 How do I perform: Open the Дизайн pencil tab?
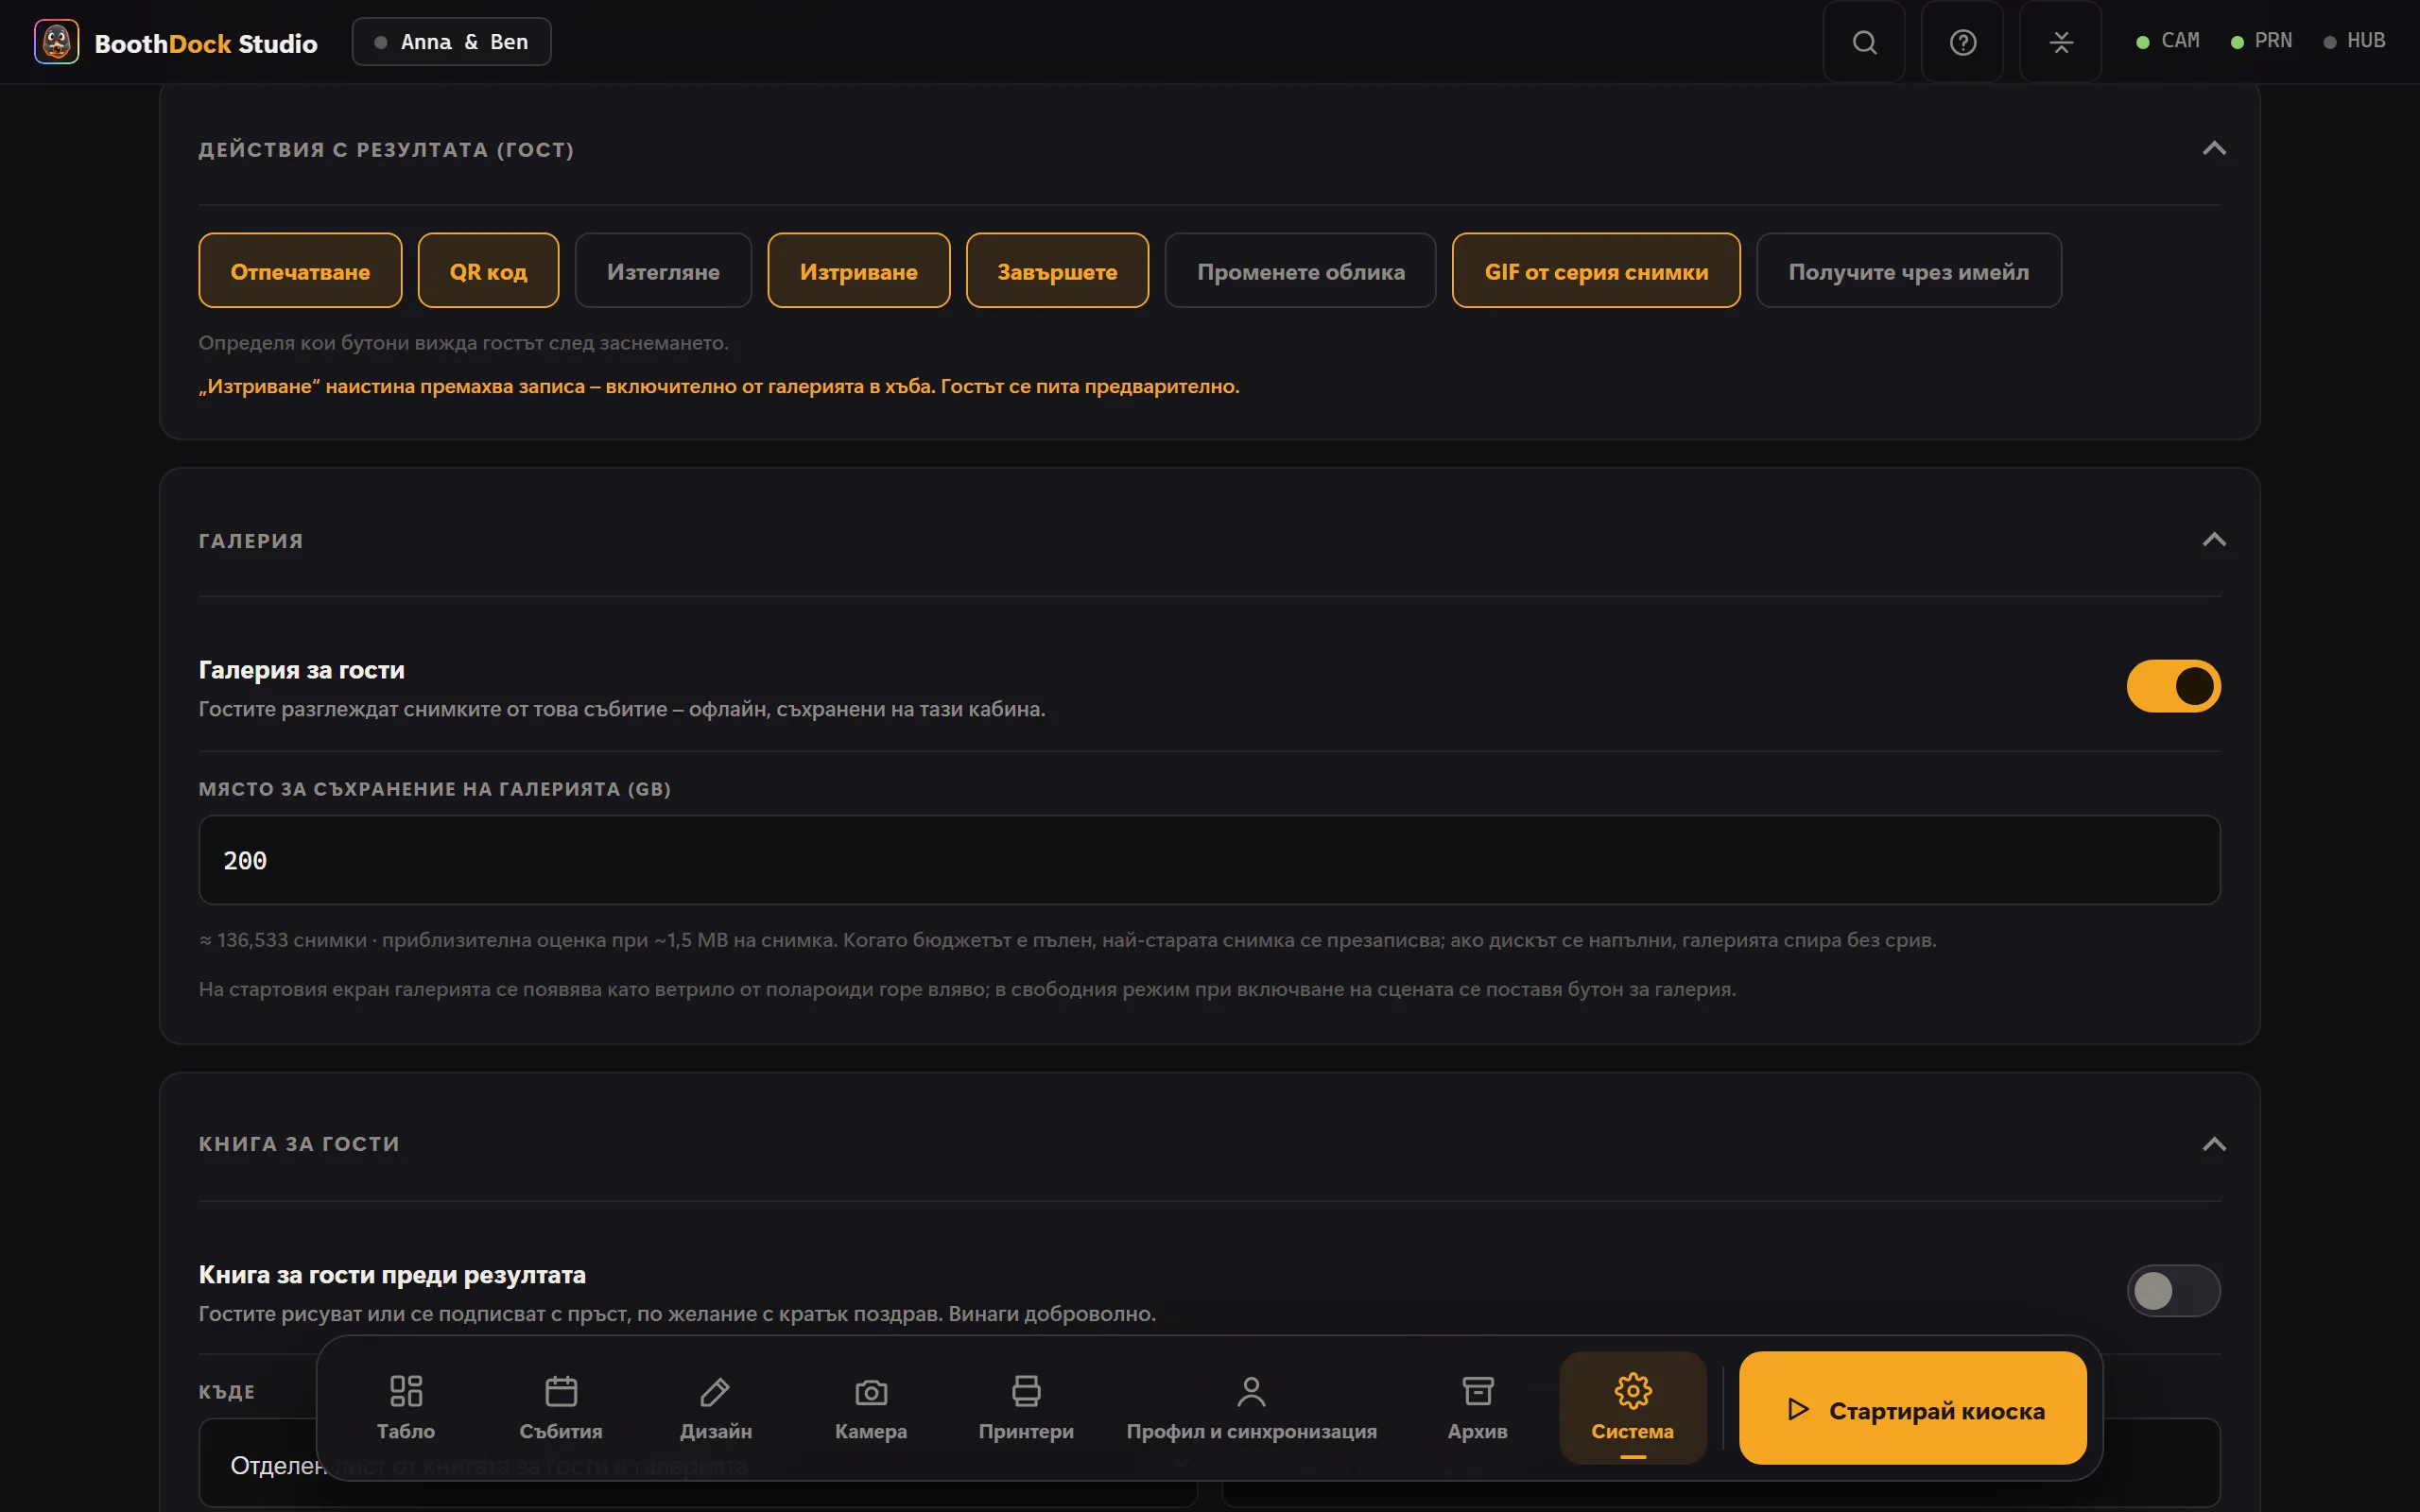(x=716, y=1407)
